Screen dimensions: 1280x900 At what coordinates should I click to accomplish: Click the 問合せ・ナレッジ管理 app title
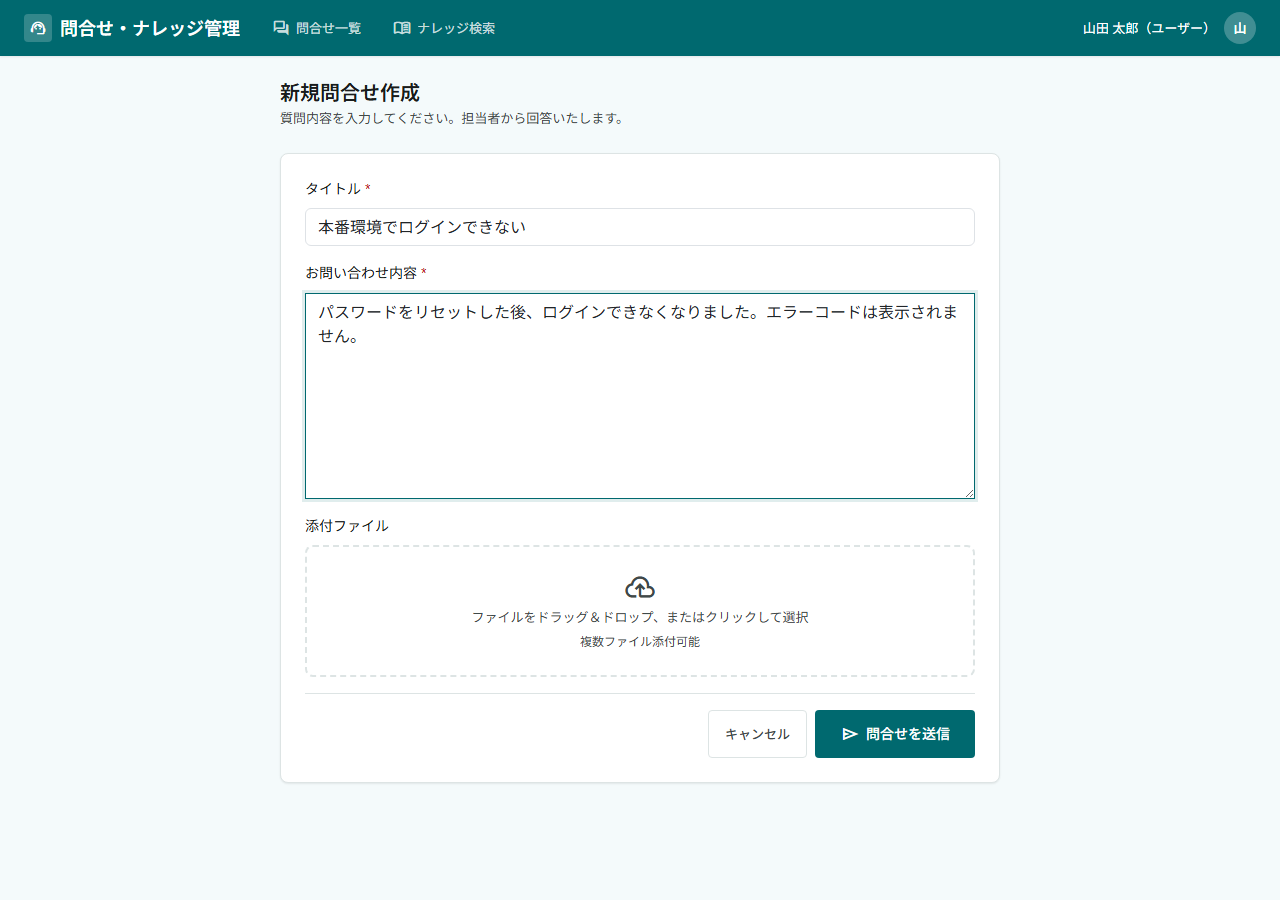click(x=150, y=28)
